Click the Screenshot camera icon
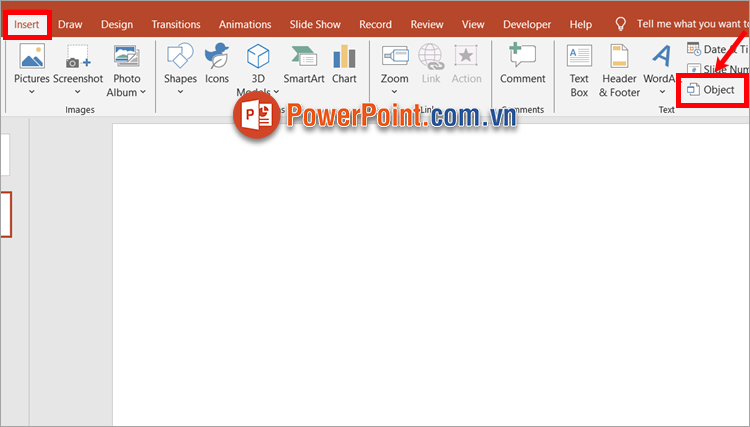This screenshot has width=750, height=427. (x=78, y=56)
